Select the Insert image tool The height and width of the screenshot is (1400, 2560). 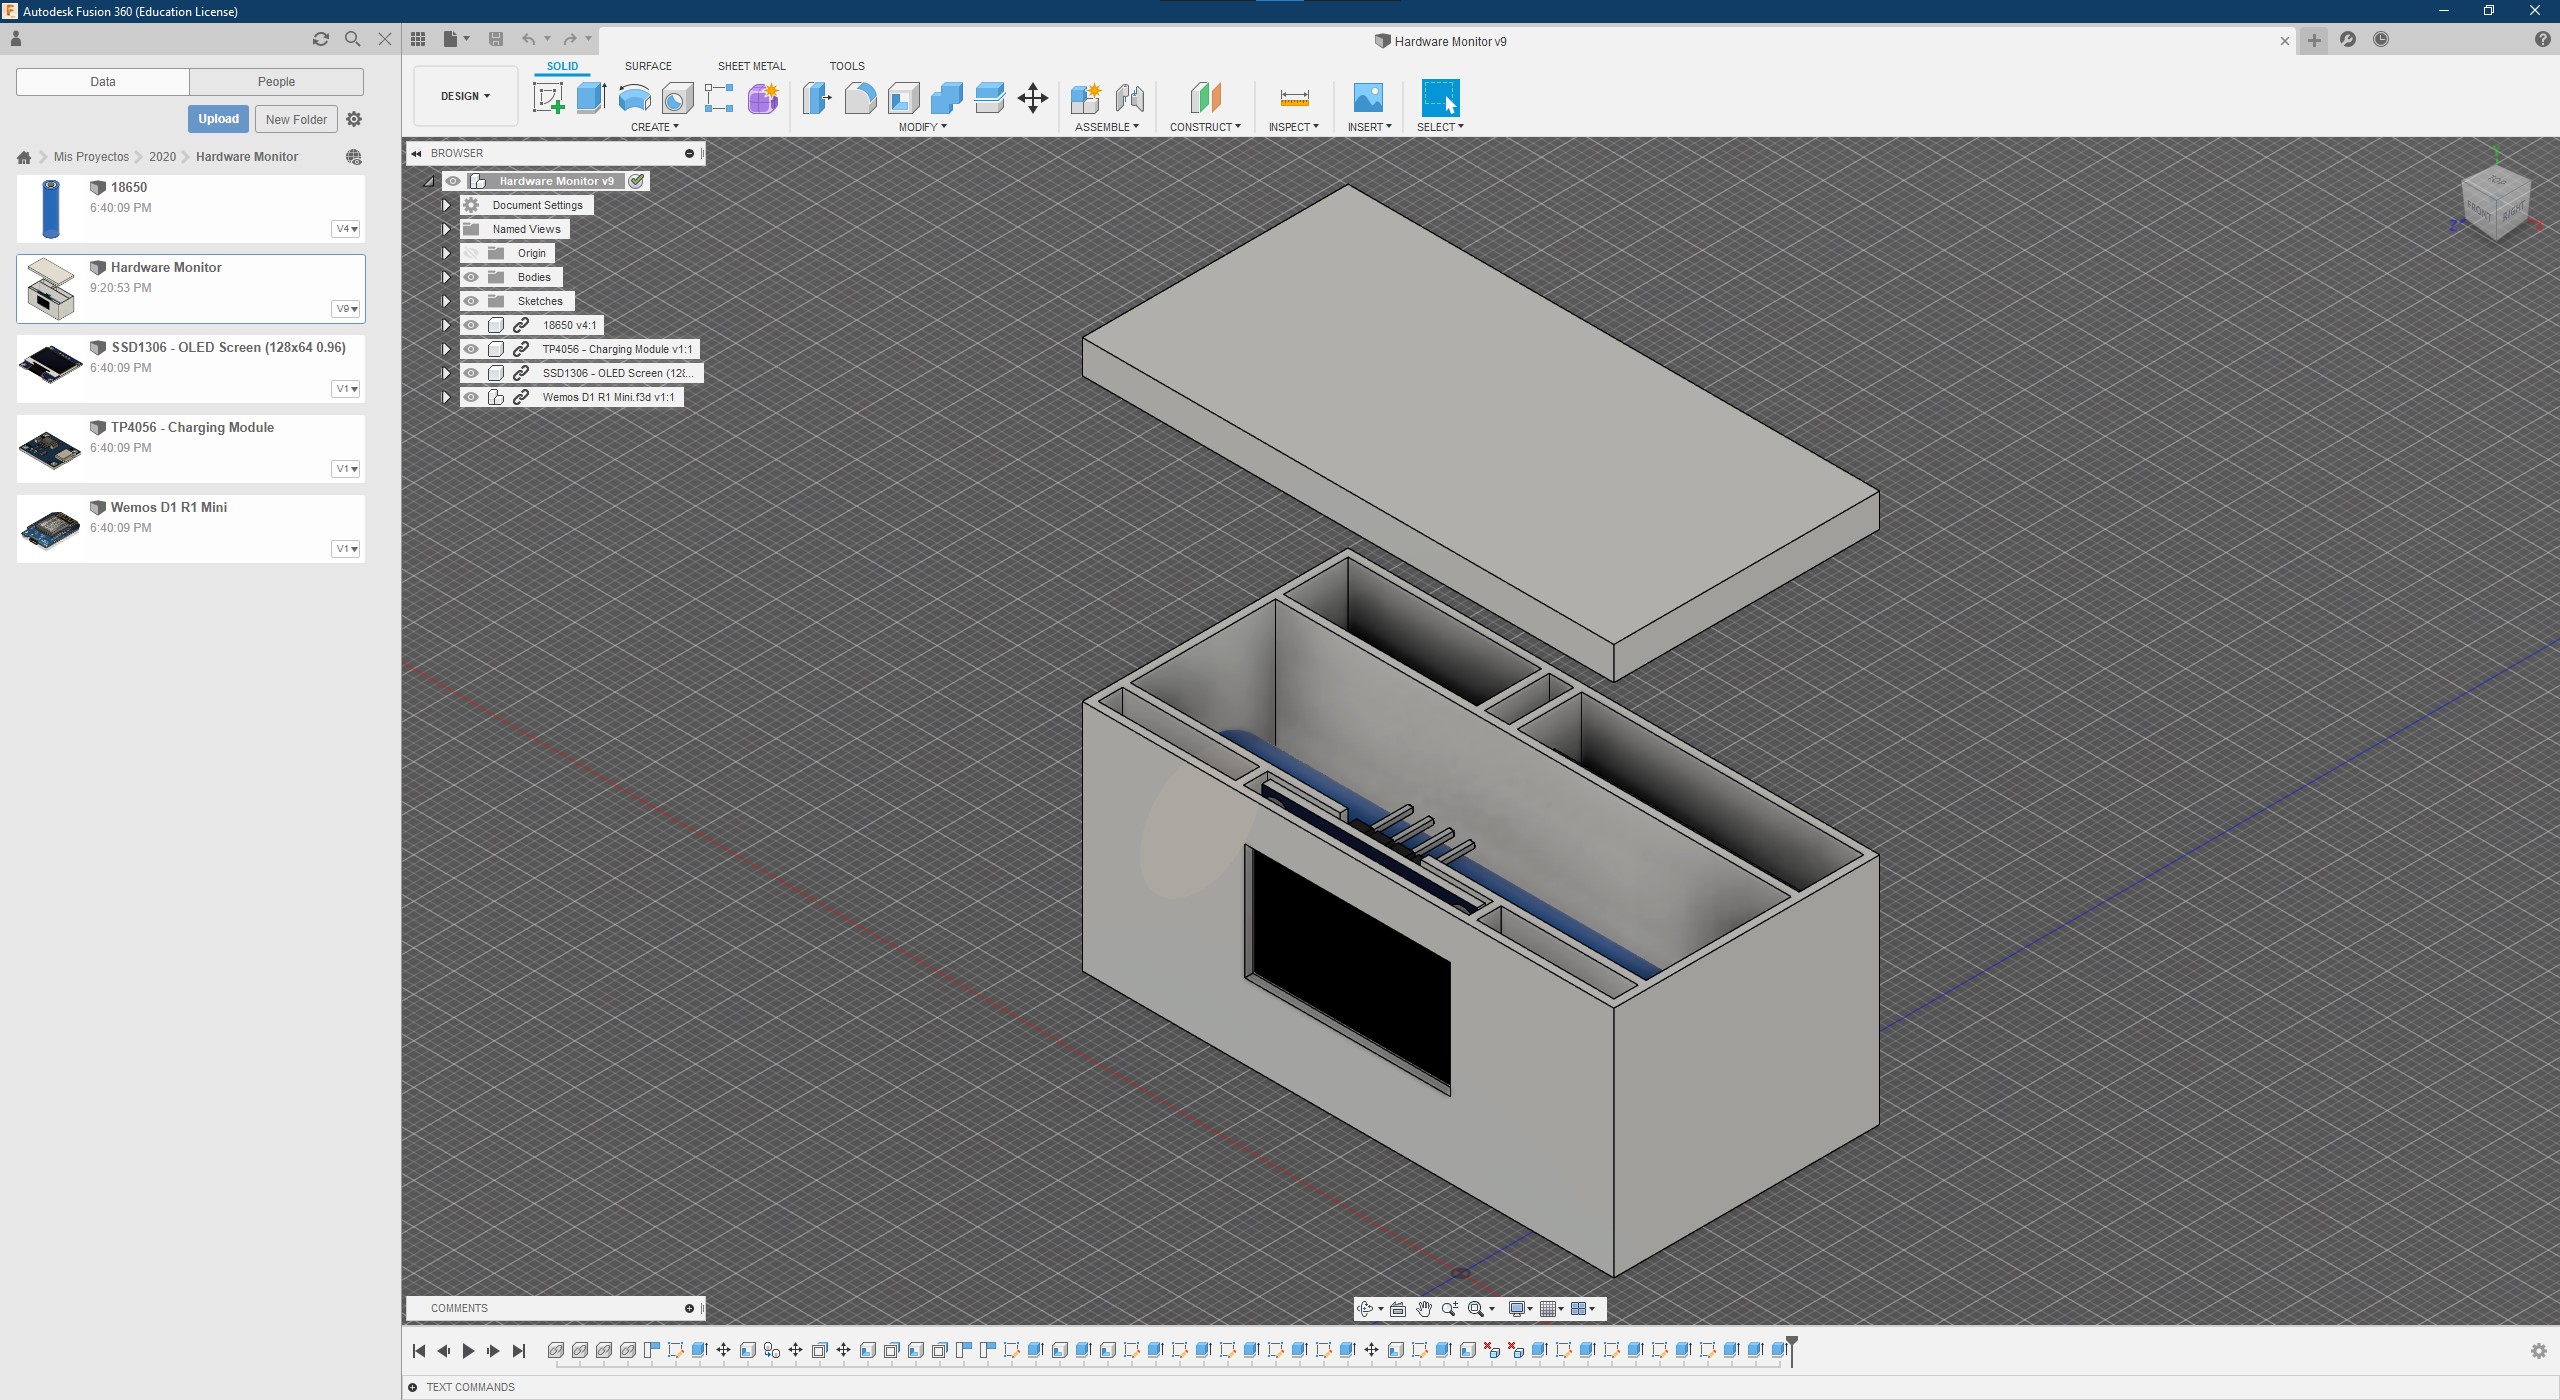(x=1368, y=98)
